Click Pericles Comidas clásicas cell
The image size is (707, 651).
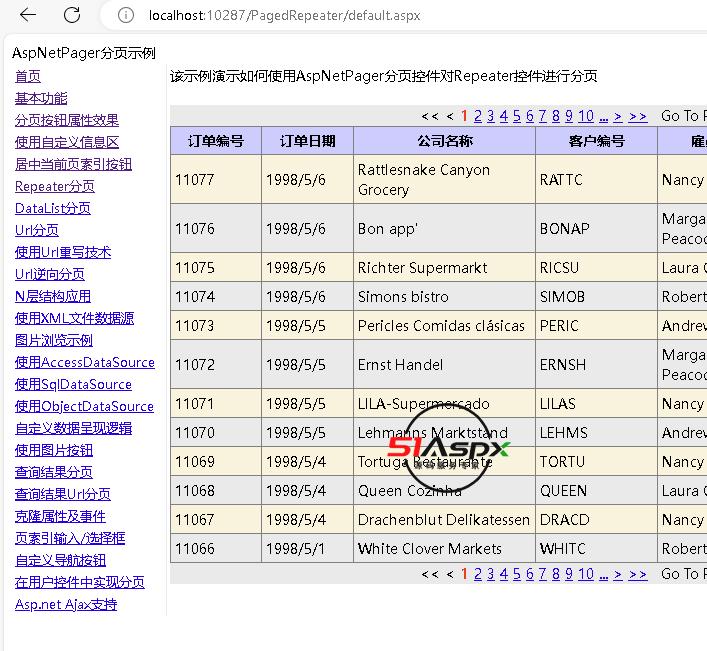[x=445, y=326]
